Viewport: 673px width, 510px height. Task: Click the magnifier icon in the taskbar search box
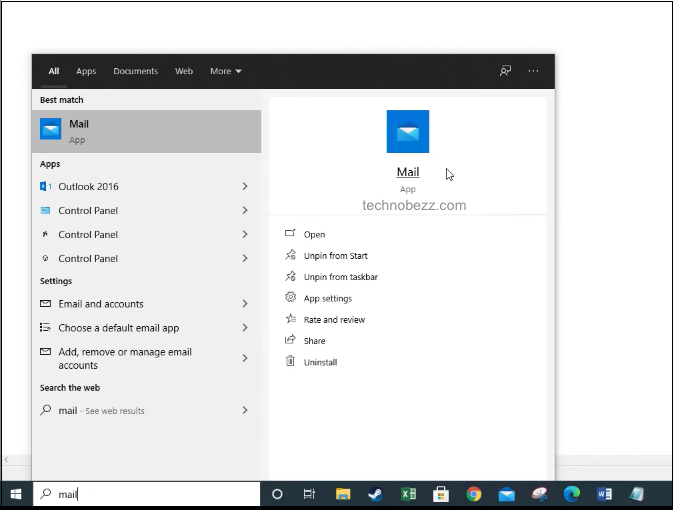(x=45, y=494)
